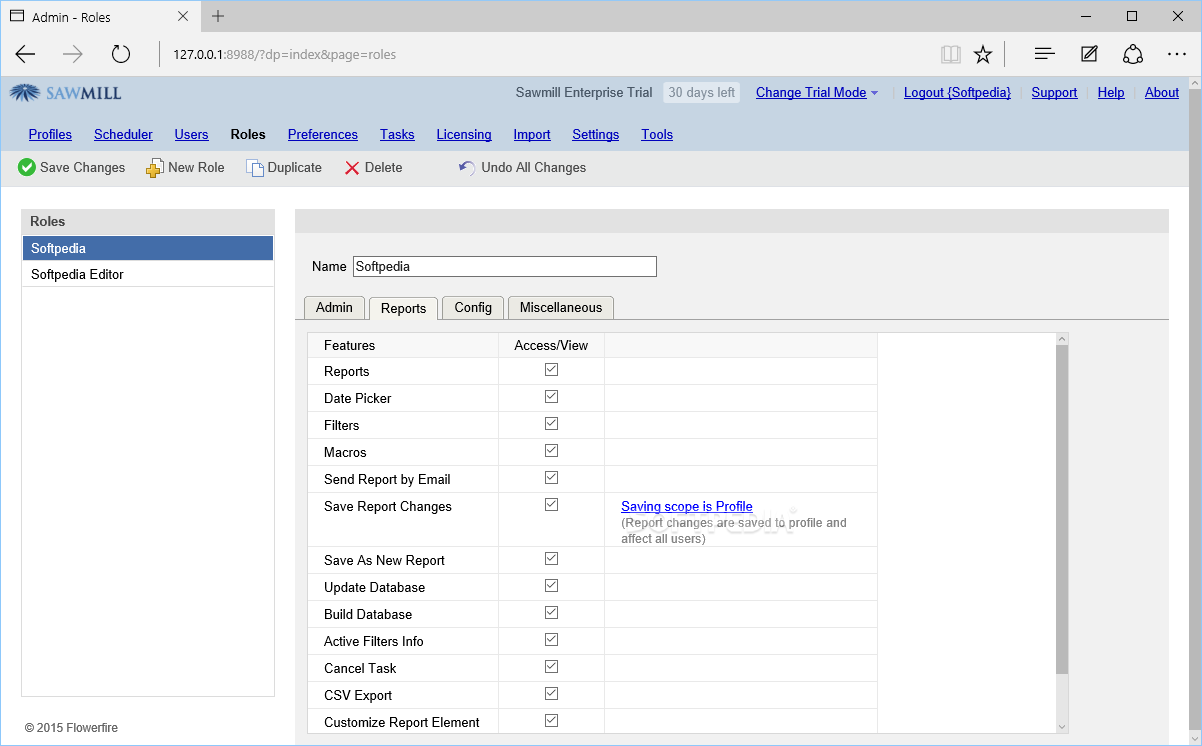Open the Help link
The image size is (1202, 746).
pyautogui.click(x=1111, y=93)
